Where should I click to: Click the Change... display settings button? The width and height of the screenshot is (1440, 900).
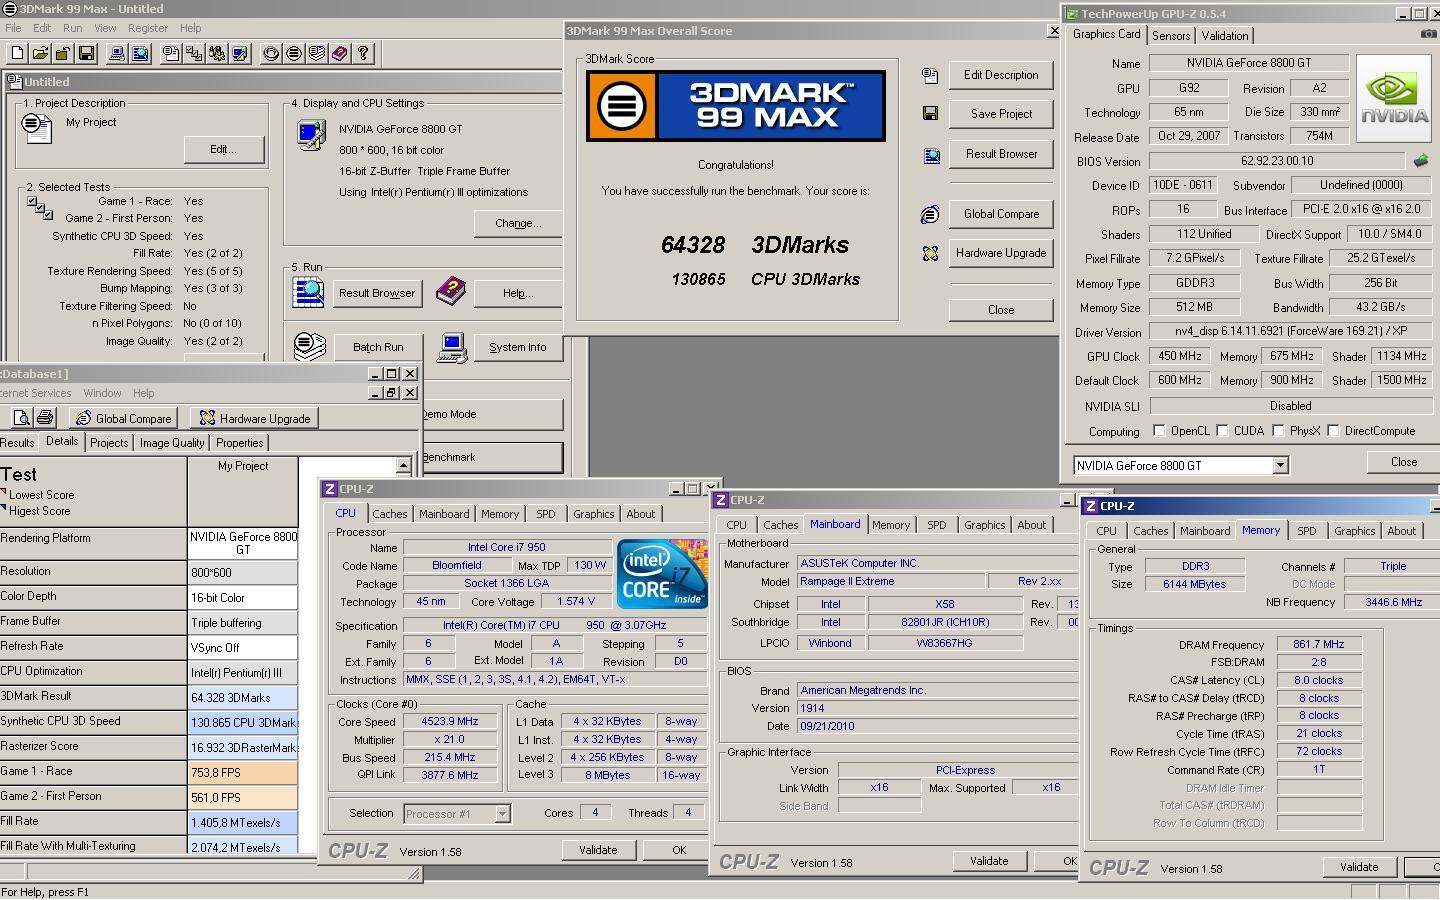(518, 223)
